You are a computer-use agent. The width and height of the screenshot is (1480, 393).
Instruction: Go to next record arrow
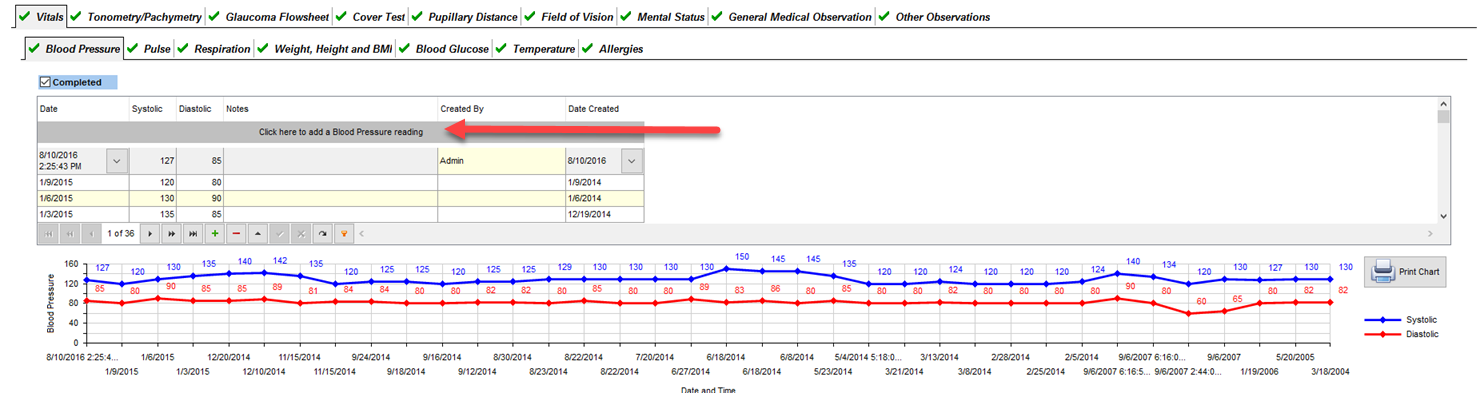150,234
